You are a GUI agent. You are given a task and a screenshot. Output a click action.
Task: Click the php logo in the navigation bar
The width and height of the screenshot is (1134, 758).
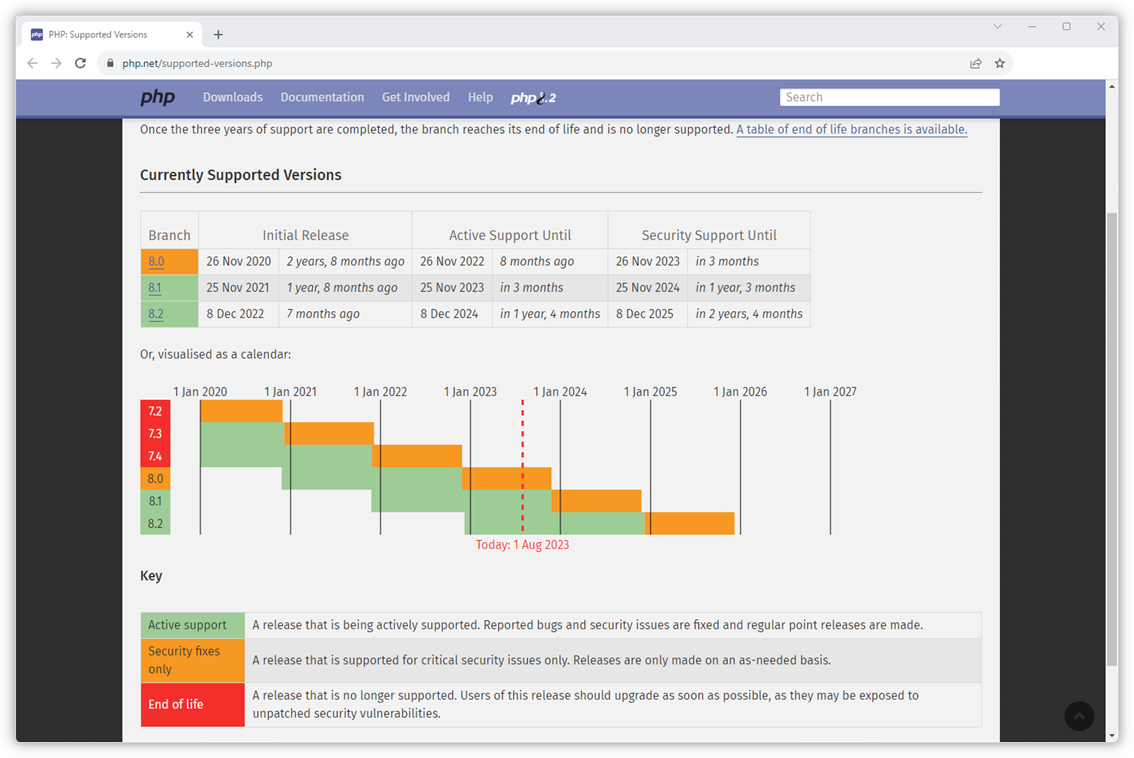tap(158, 97)
